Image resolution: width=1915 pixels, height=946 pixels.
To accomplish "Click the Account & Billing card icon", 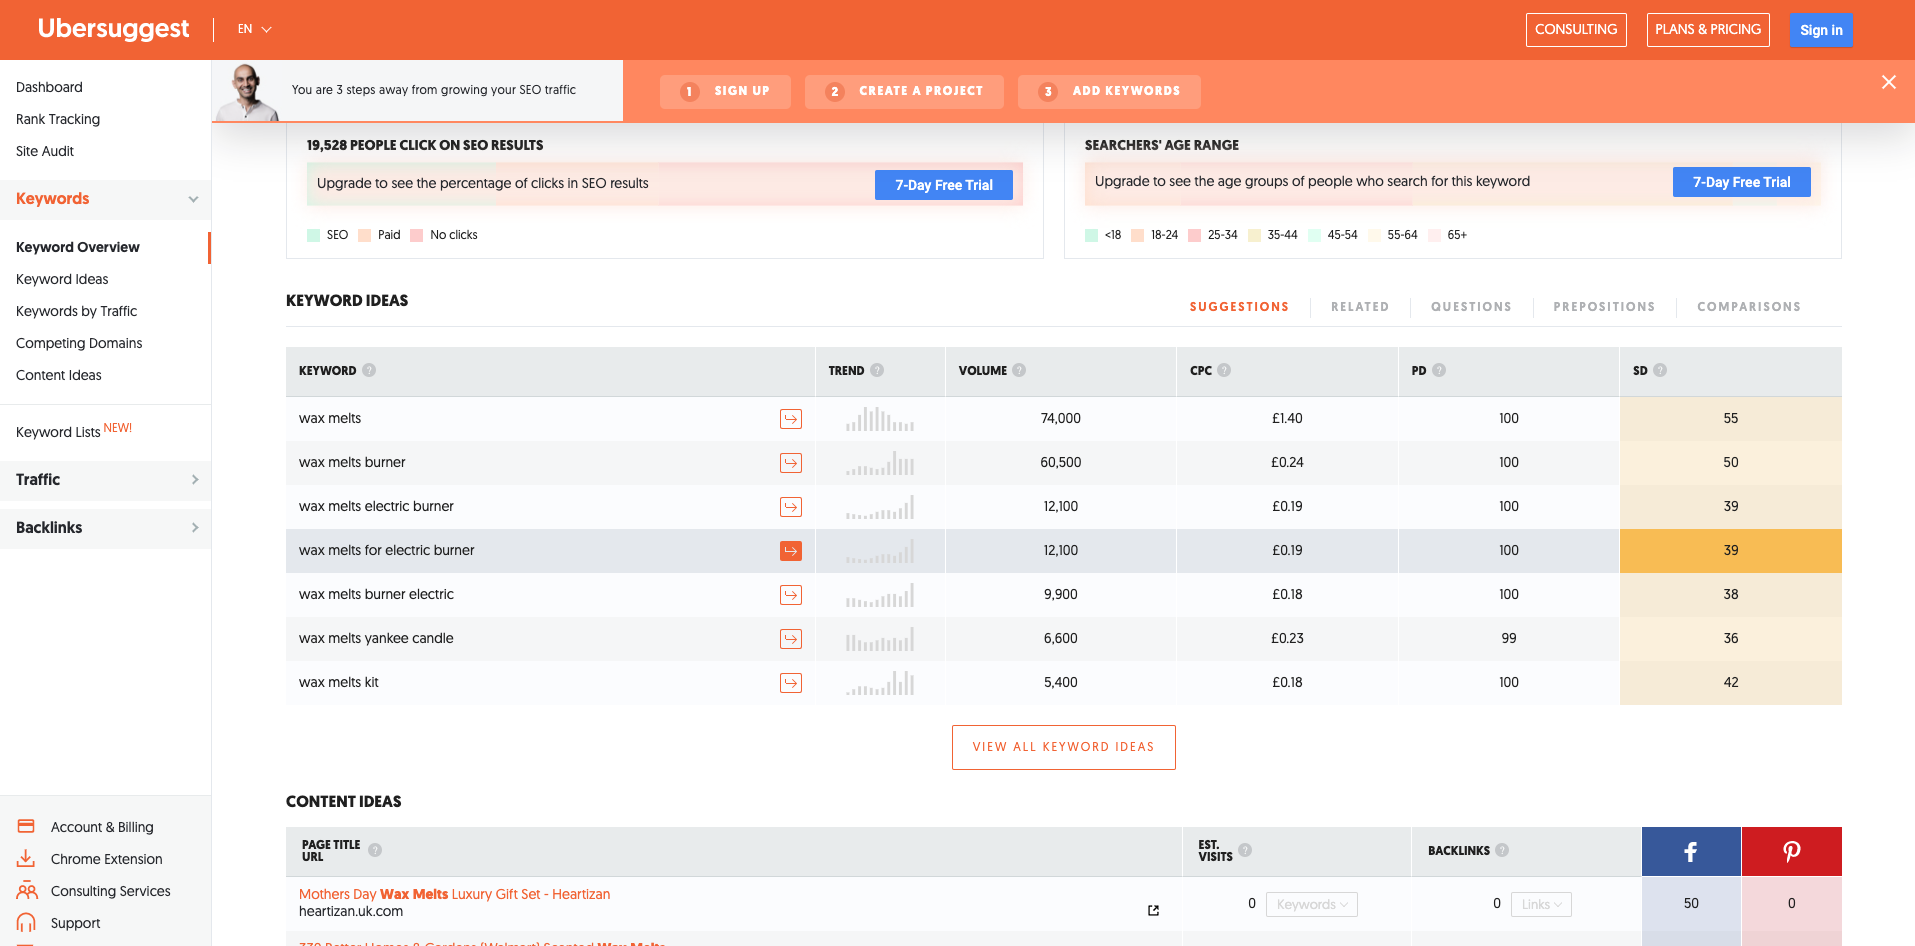I will [27, 826].
